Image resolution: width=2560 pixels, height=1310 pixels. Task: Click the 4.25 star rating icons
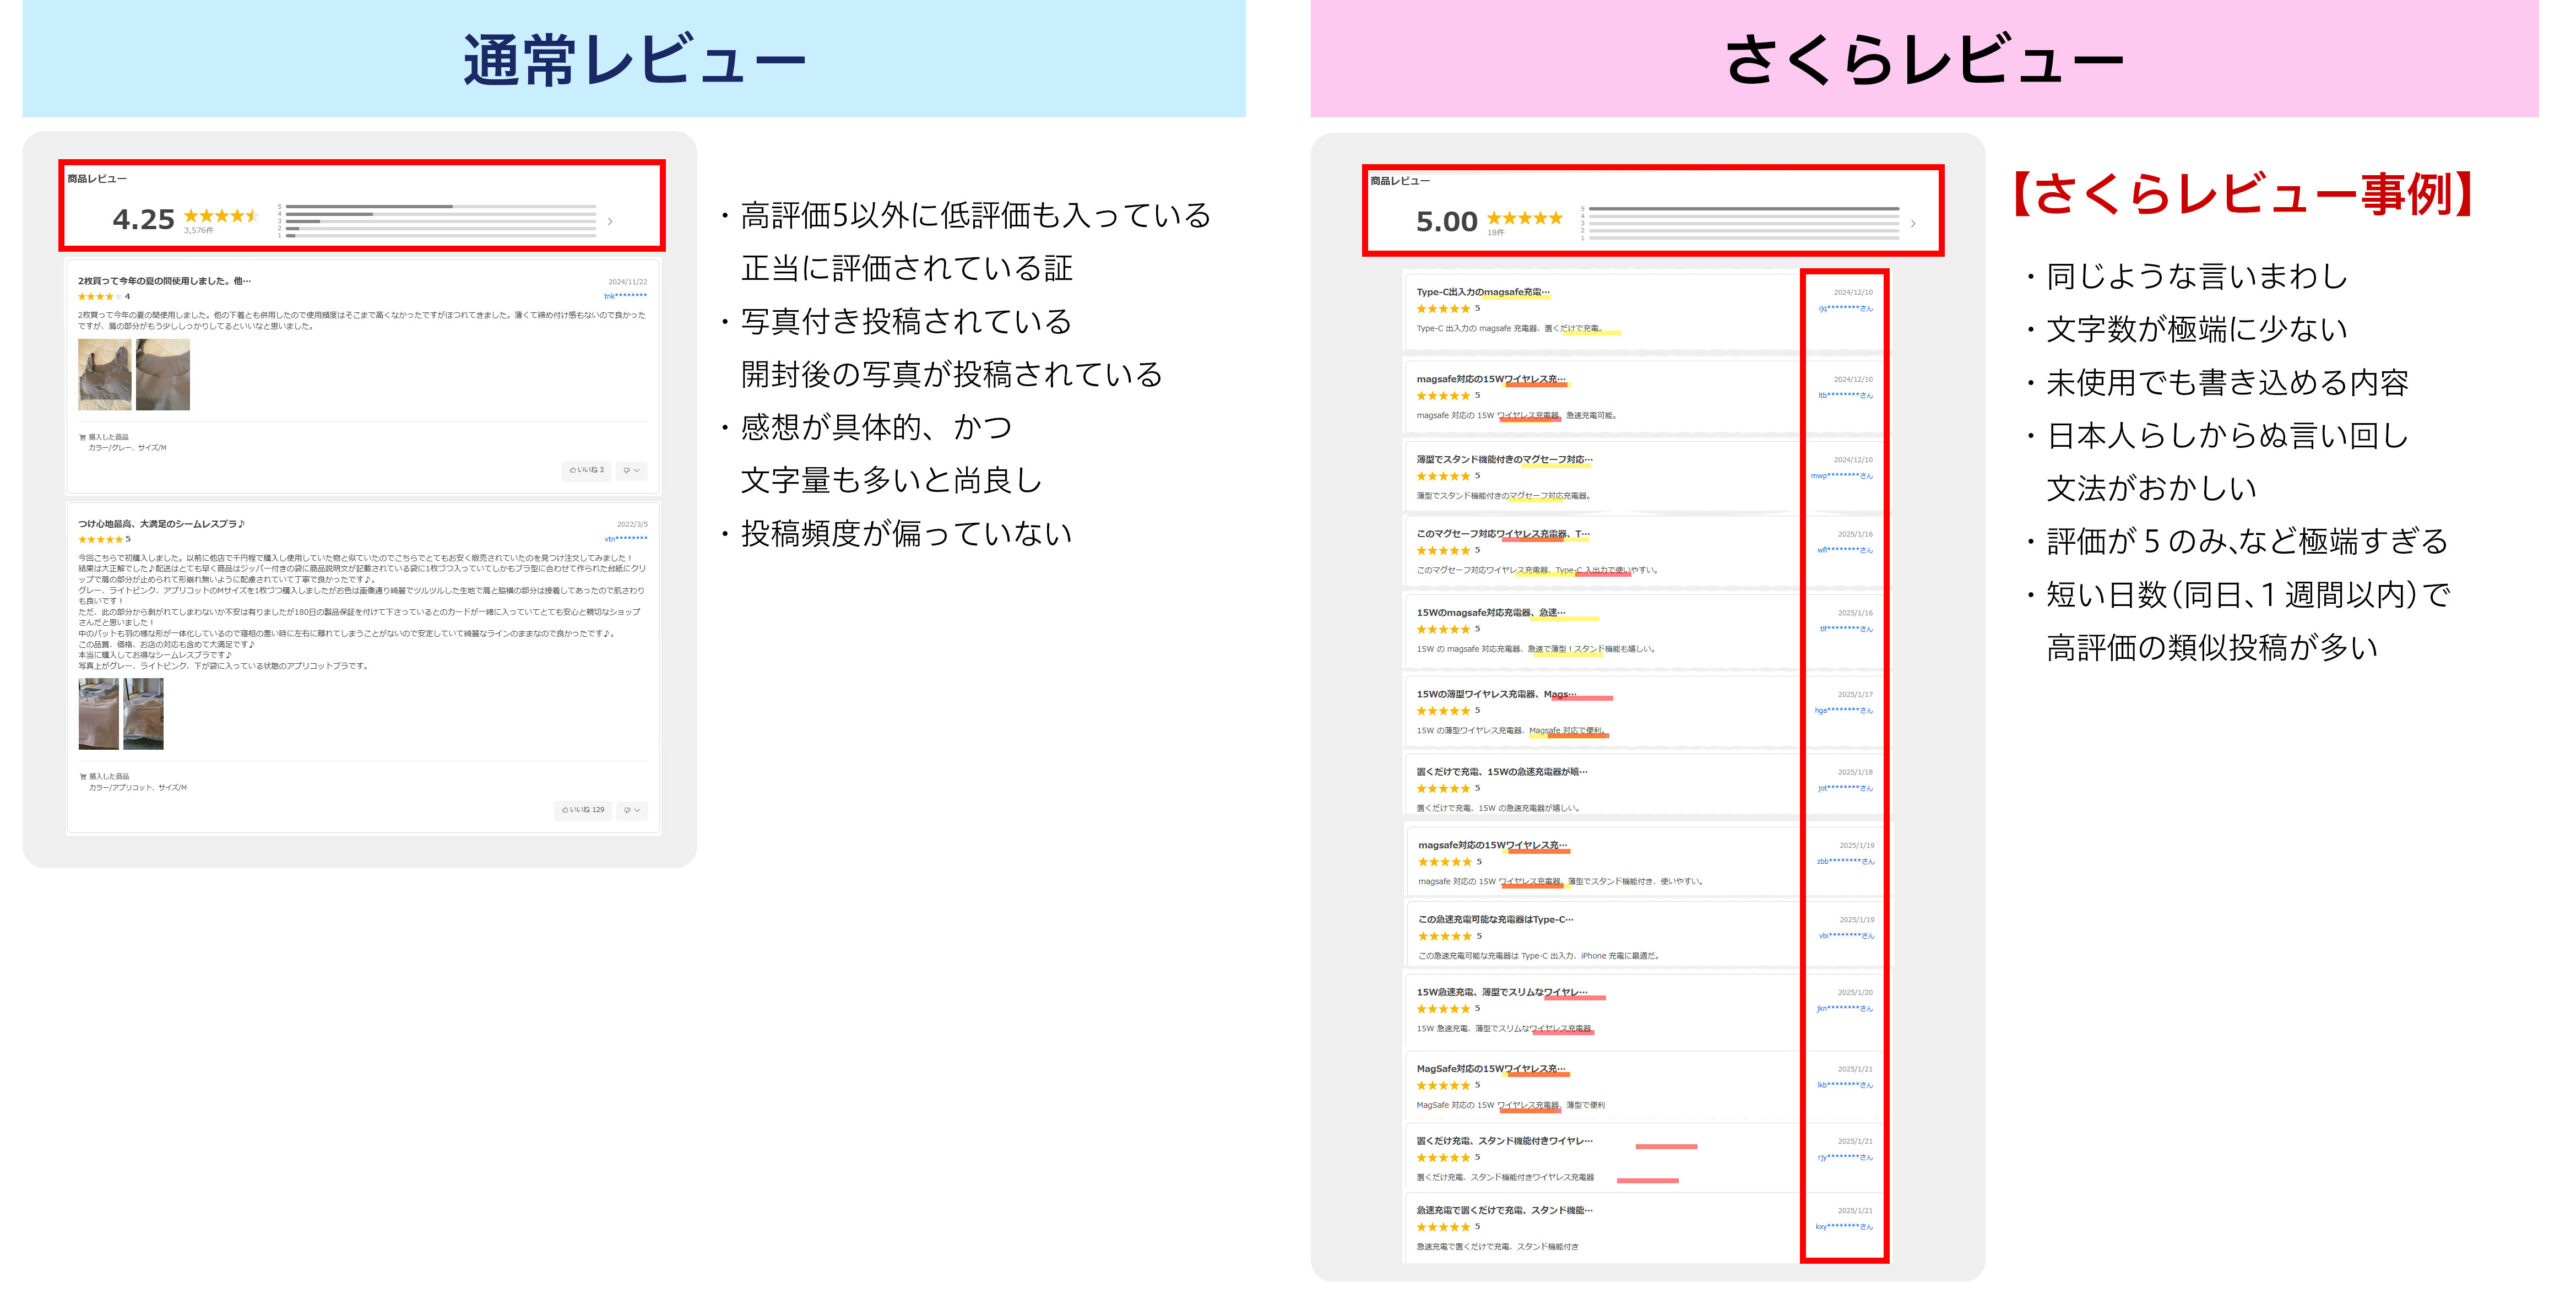220,216
